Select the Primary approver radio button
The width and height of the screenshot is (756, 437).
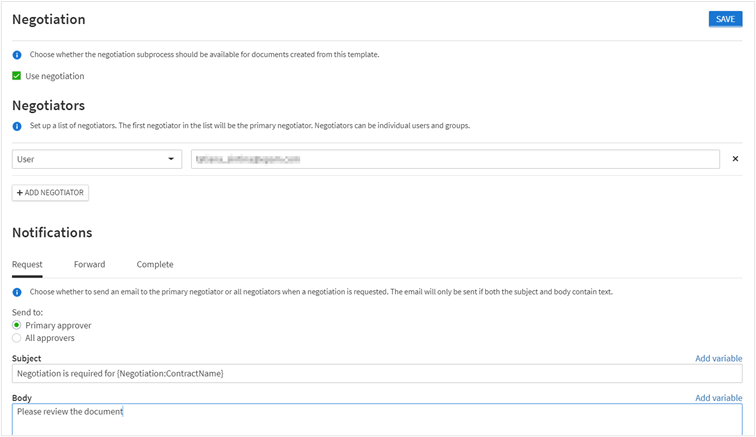click(17, 325)
